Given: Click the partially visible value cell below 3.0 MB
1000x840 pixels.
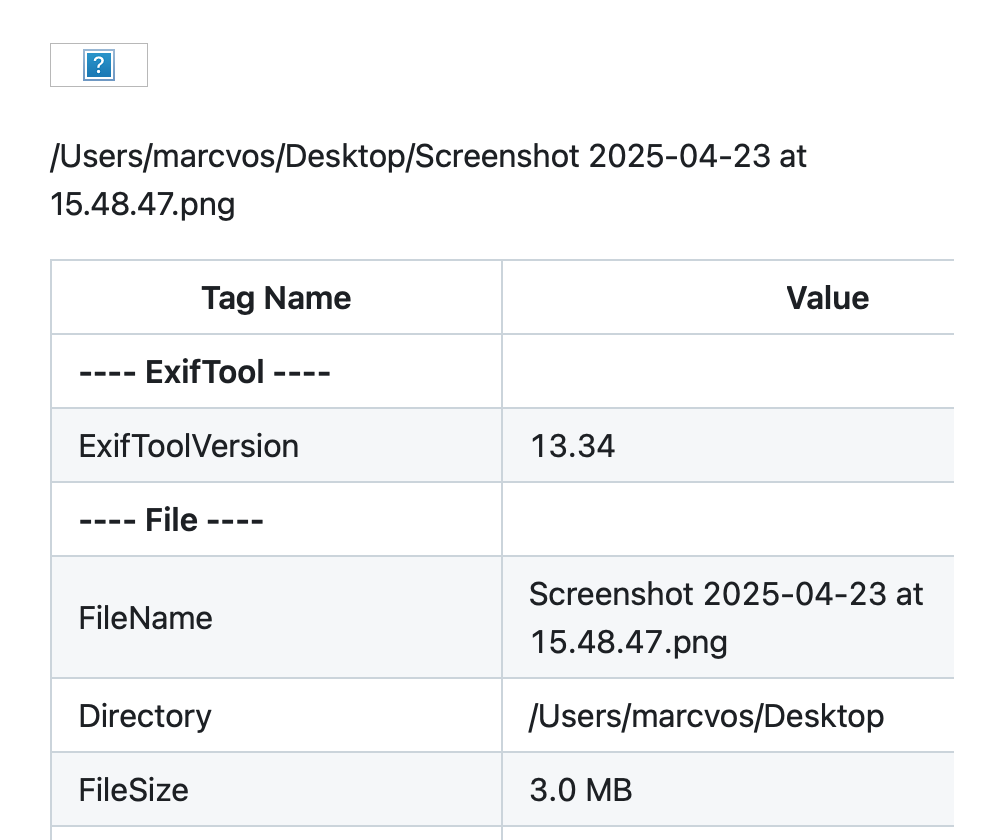Looking at the screenshot, I should [x=727, y=833].
